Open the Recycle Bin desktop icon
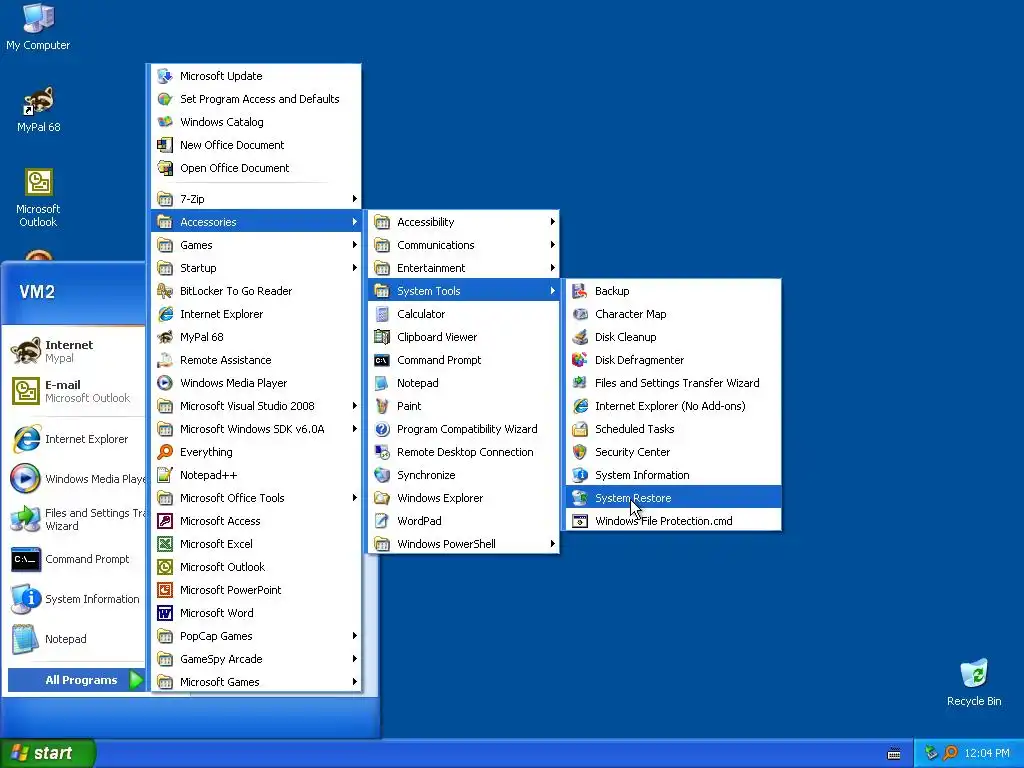This screenshot has height=768, width=1024. click(974, 673)
